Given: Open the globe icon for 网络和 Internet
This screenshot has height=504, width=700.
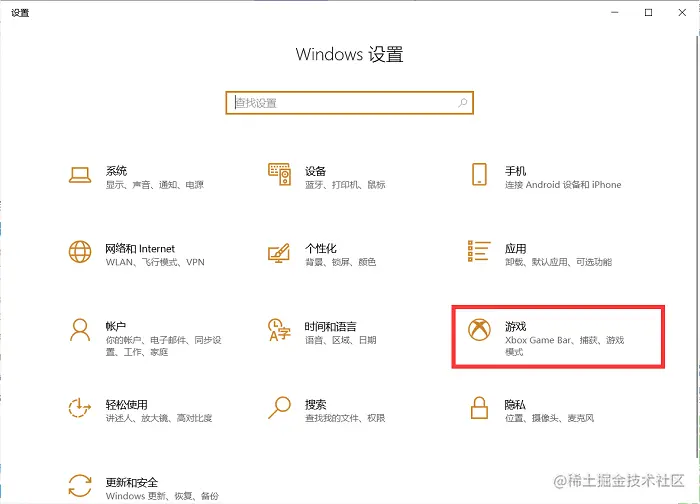Looking at the screenshot, I should point(80,252).
